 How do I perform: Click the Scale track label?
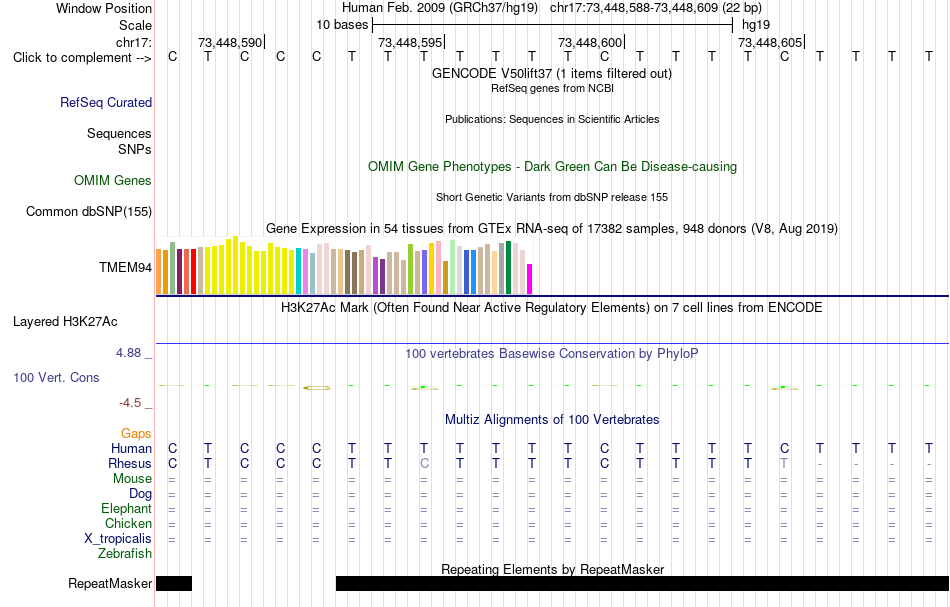(136, 25)
